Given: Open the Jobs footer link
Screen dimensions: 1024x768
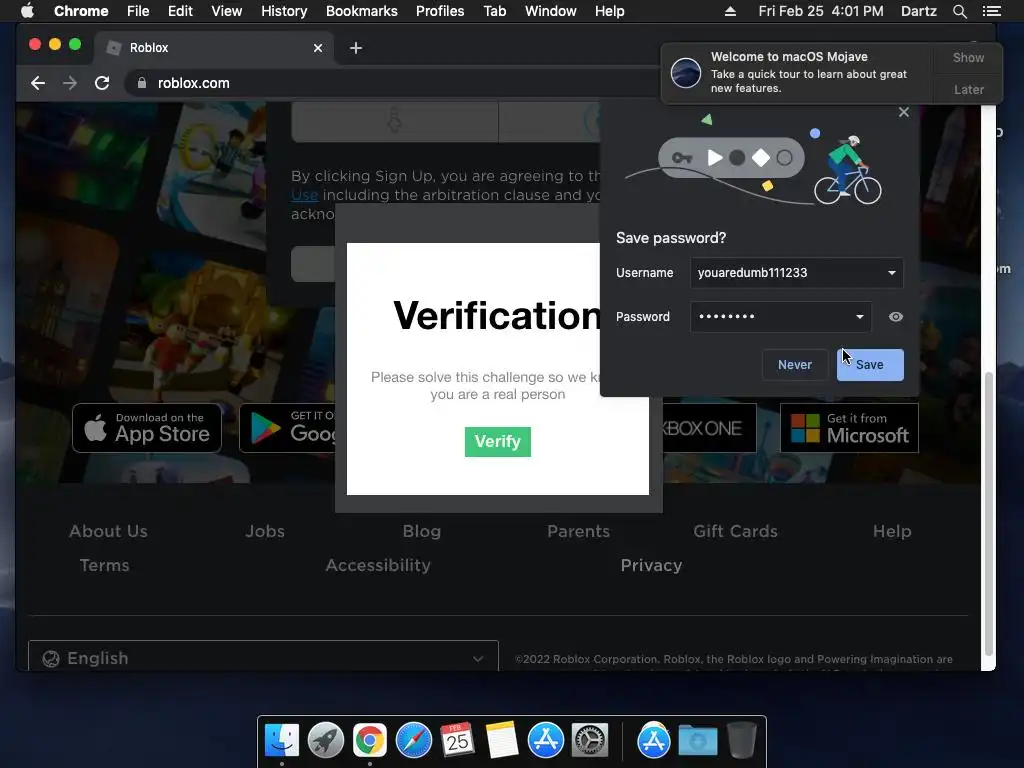Looking at the screenshot, I should [x=265, y=531].
